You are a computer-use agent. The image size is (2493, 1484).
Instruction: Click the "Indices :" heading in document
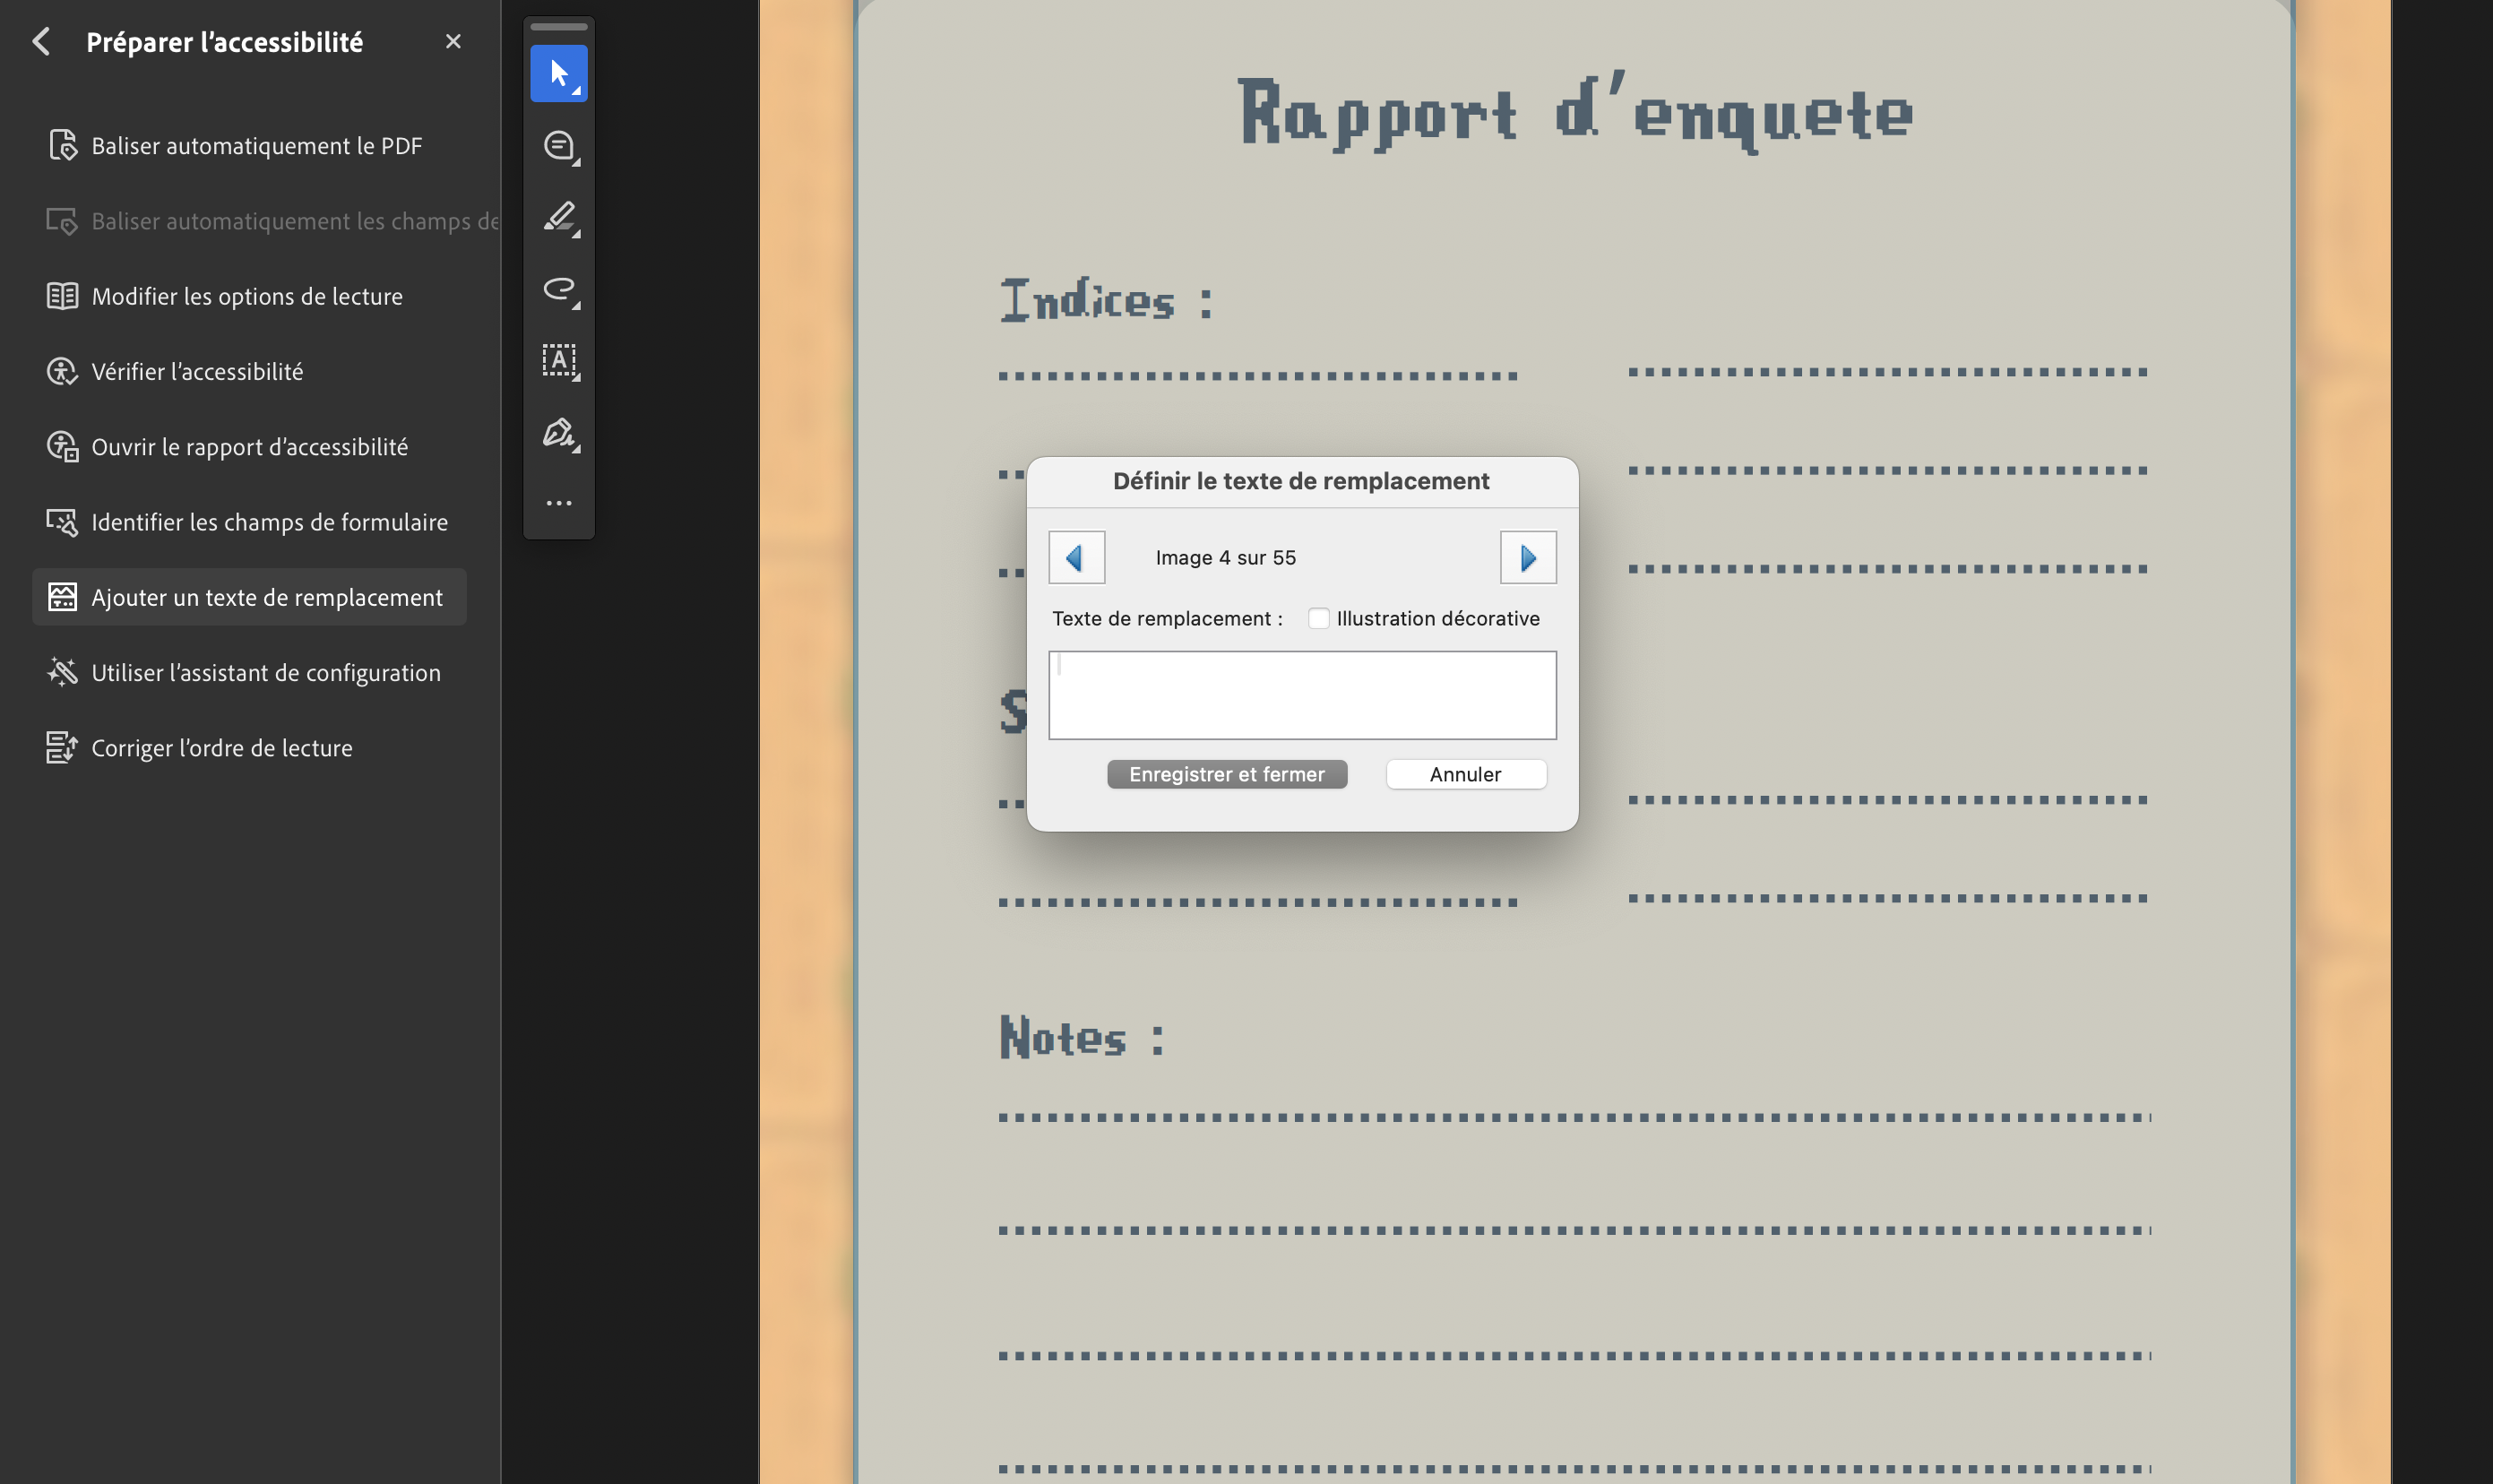click(x=1107, y=300)
